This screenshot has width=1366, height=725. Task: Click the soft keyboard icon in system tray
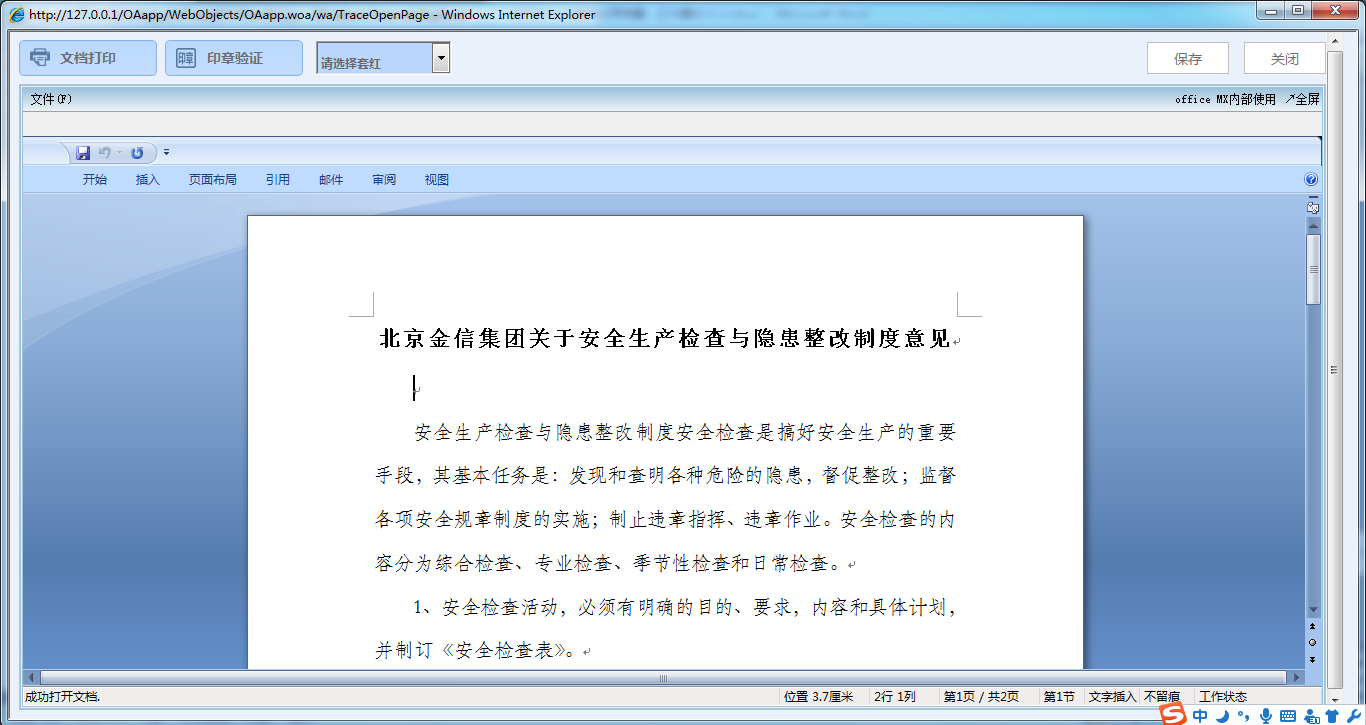coord(1288,715)
